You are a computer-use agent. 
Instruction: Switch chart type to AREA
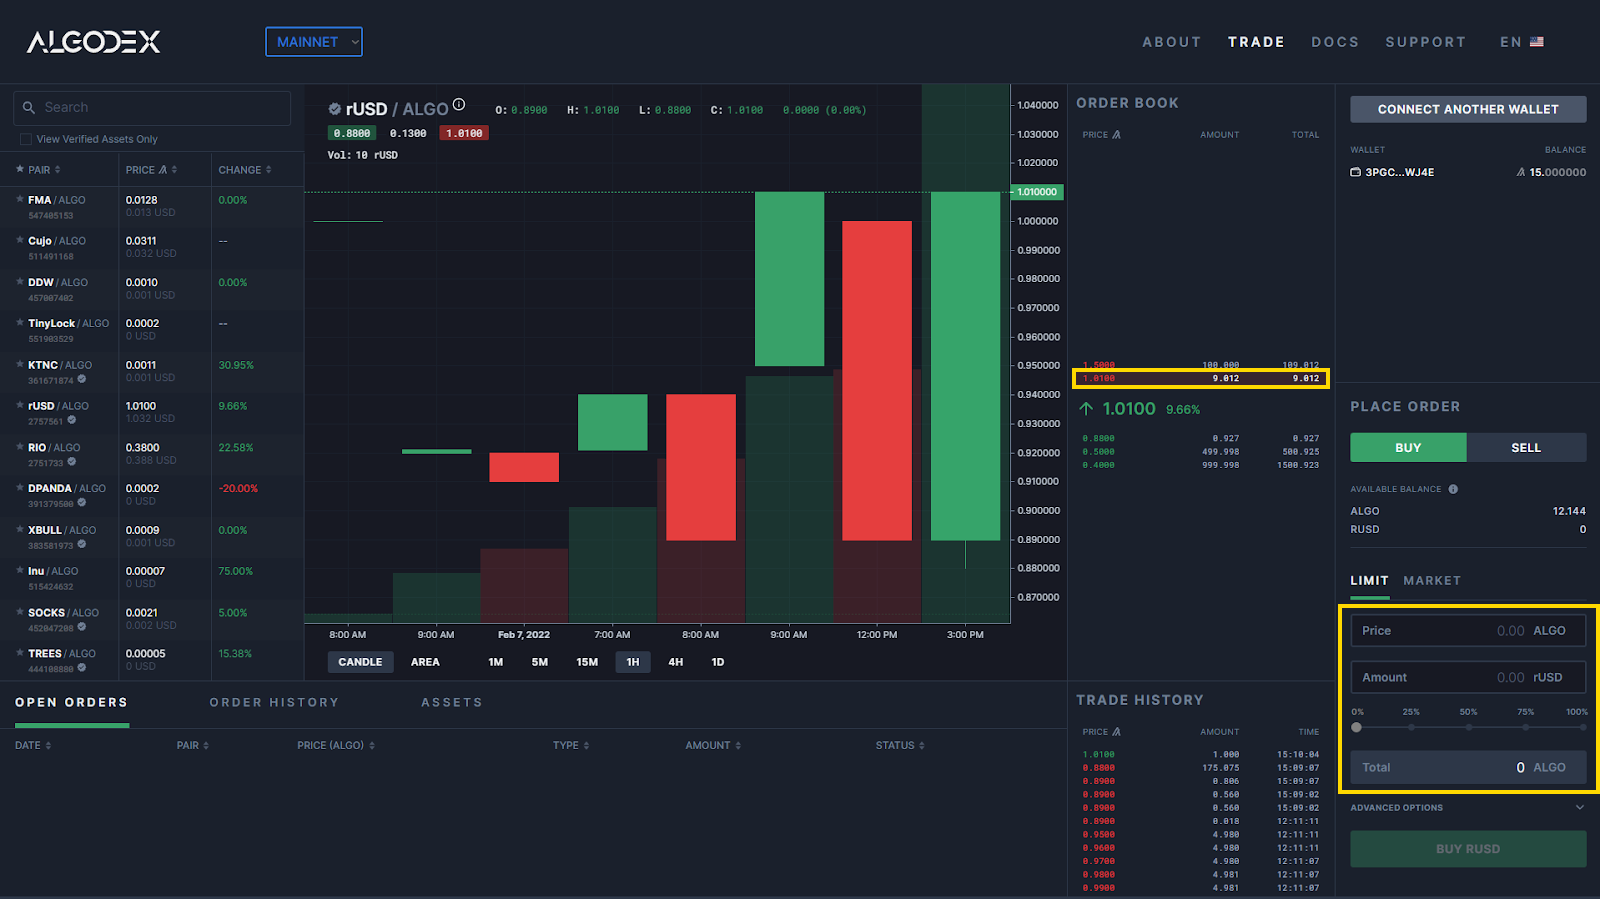tap(425, 662)
